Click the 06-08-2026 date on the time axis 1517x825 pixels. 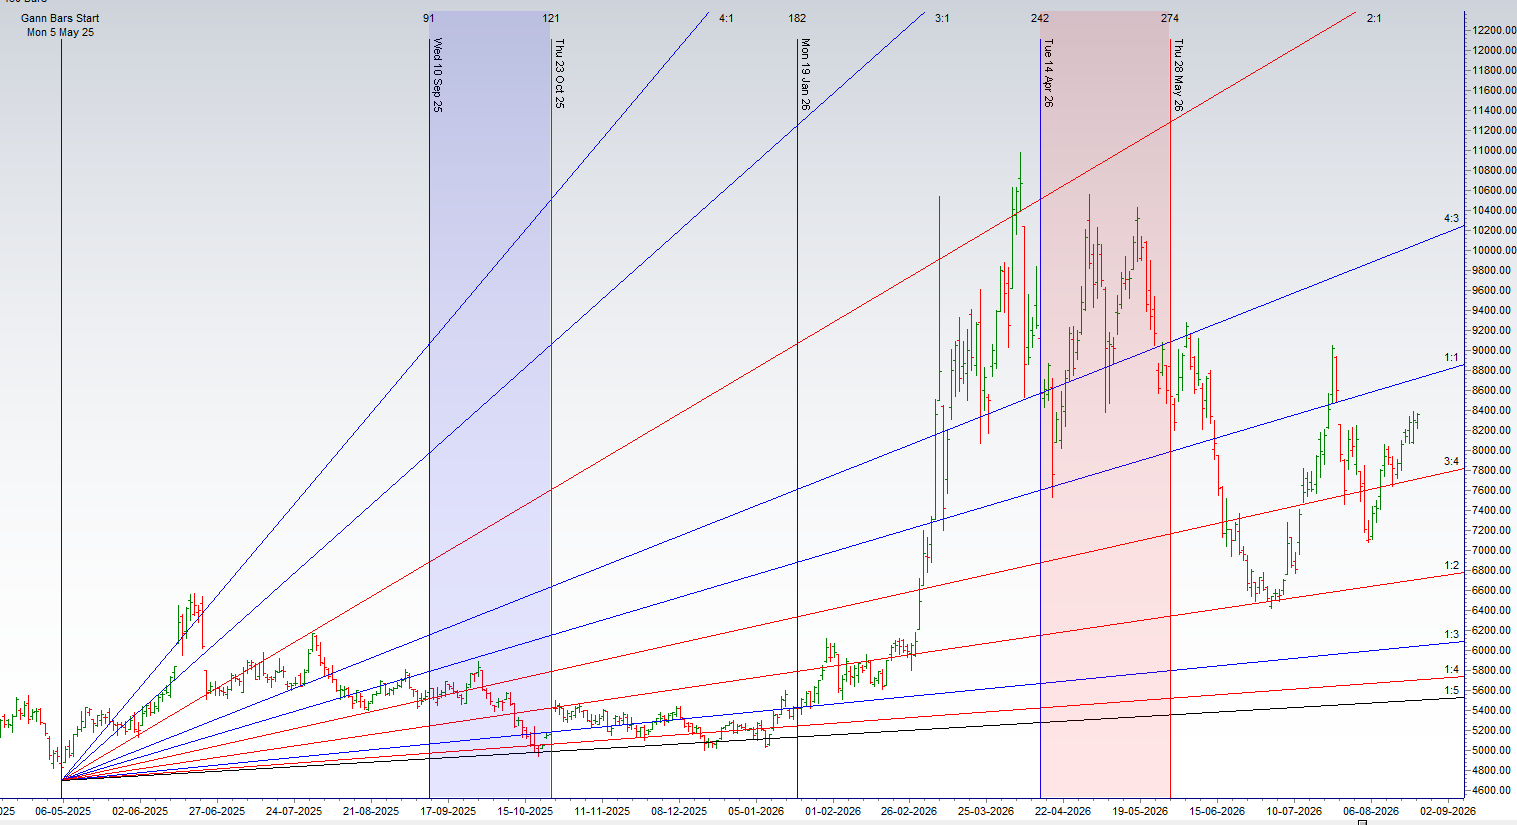(x=1371, y=811)
